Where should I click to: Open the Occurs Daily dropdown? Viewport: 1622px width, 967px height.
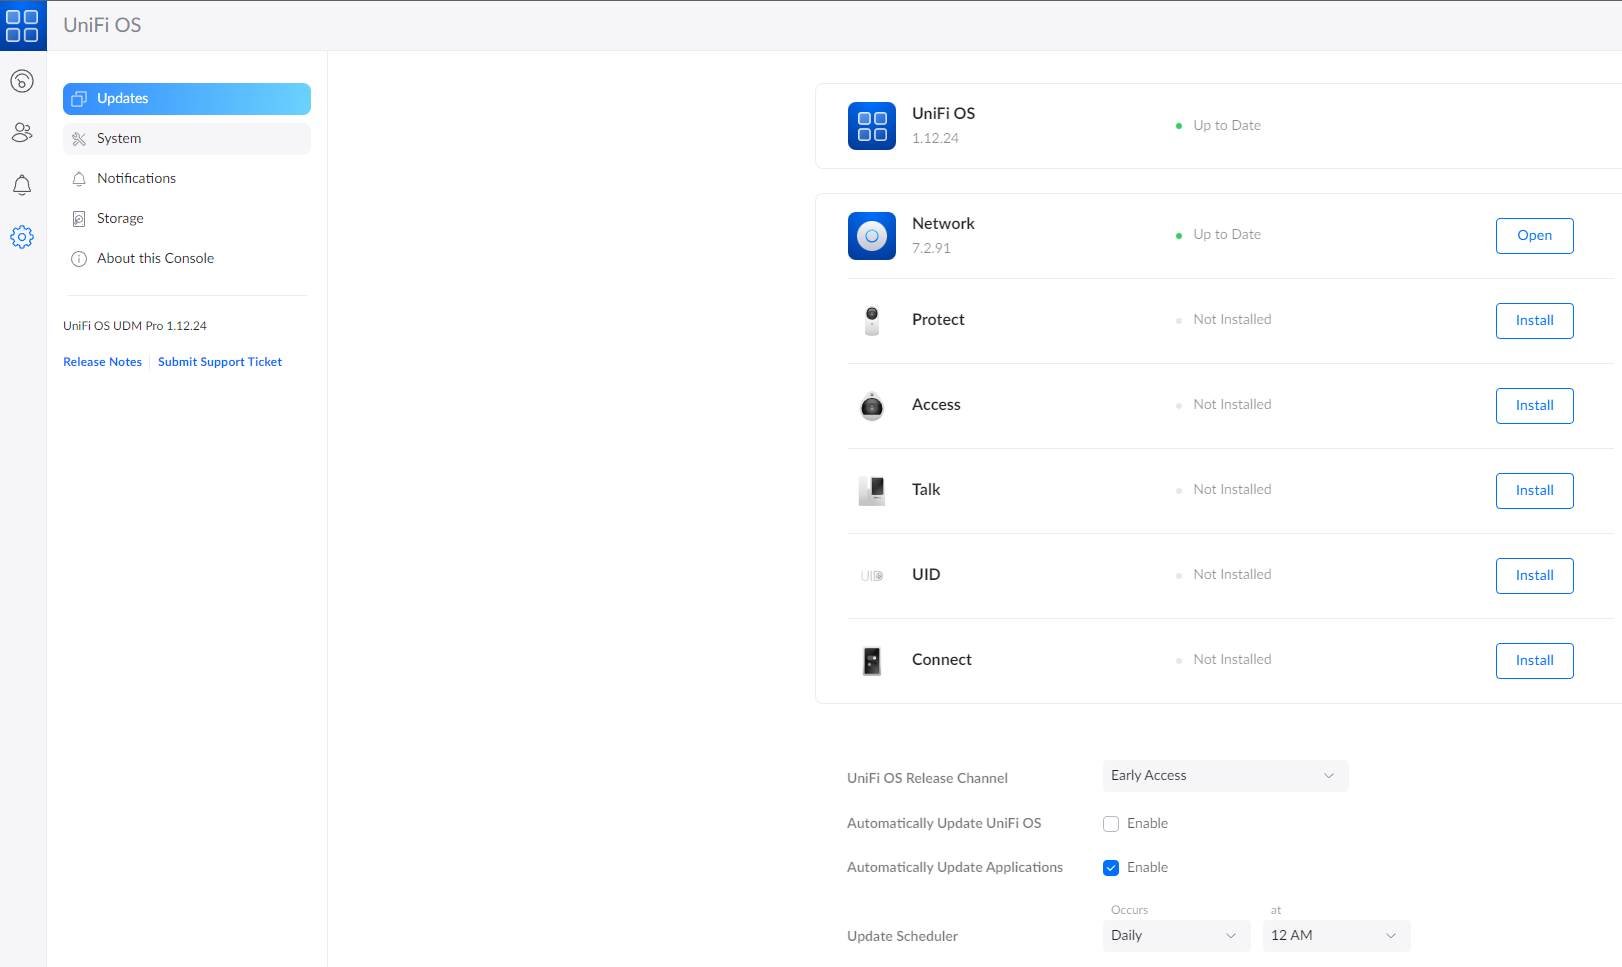1174,936
